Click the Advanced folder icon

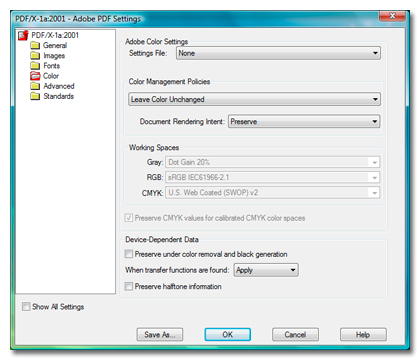tap(35, 86)
